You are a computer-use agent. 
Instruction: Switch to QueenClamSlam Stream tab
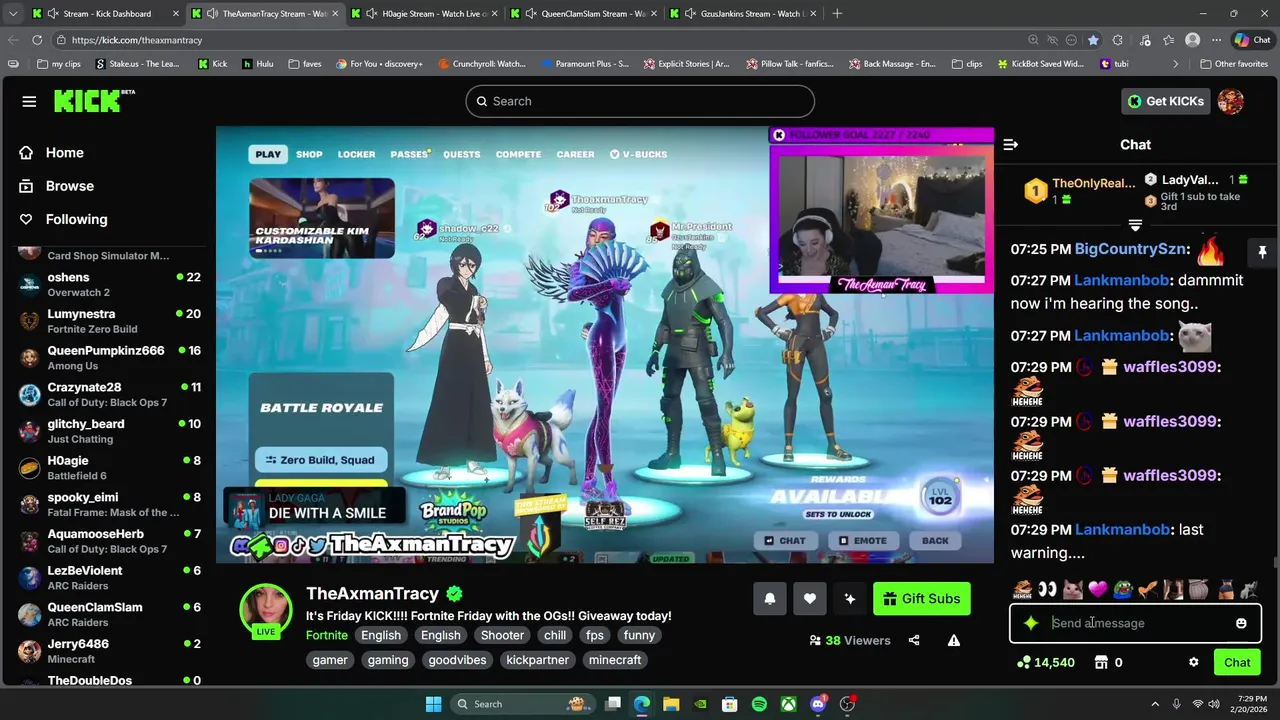pos(585,14)
